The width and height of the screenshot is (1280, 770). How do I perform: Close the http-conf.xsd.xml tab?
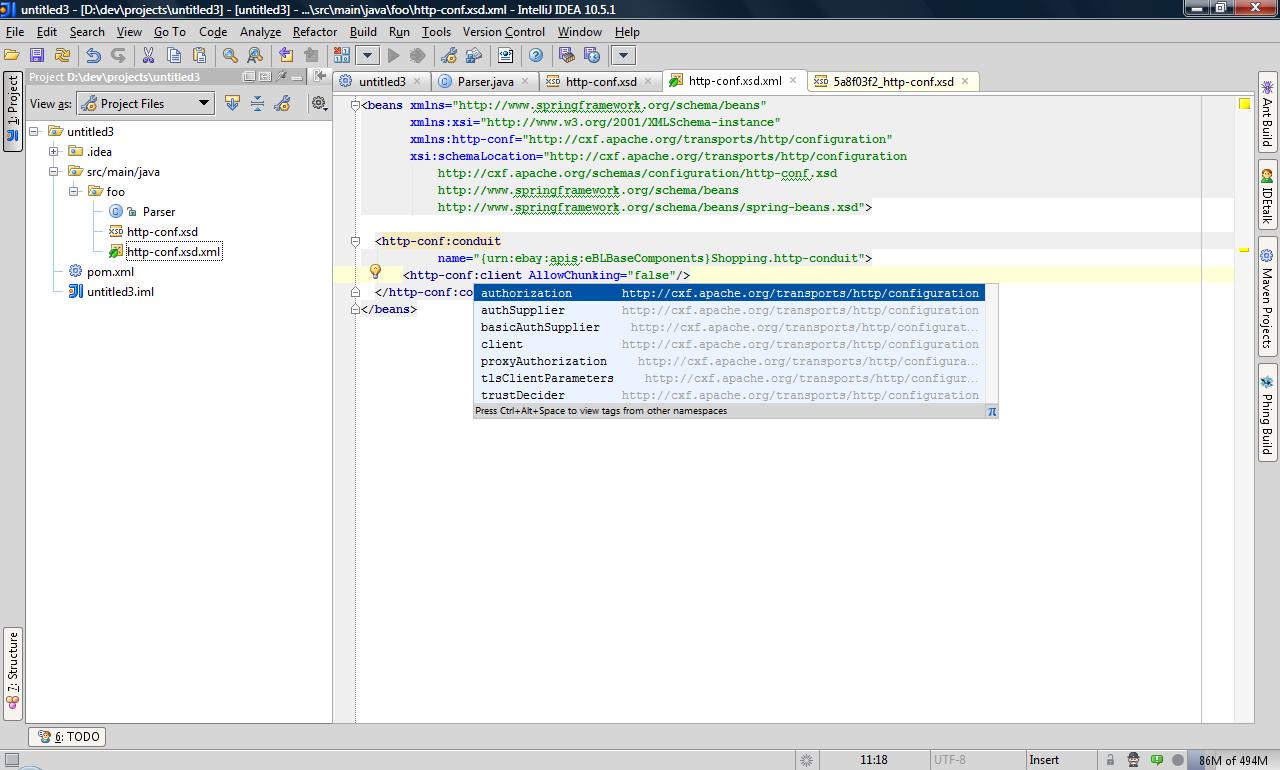[x=795, y=80]
